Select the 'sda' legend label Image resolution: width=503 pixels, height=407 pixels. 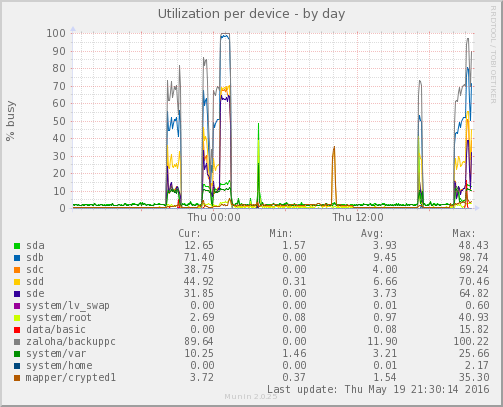point(35,246)
